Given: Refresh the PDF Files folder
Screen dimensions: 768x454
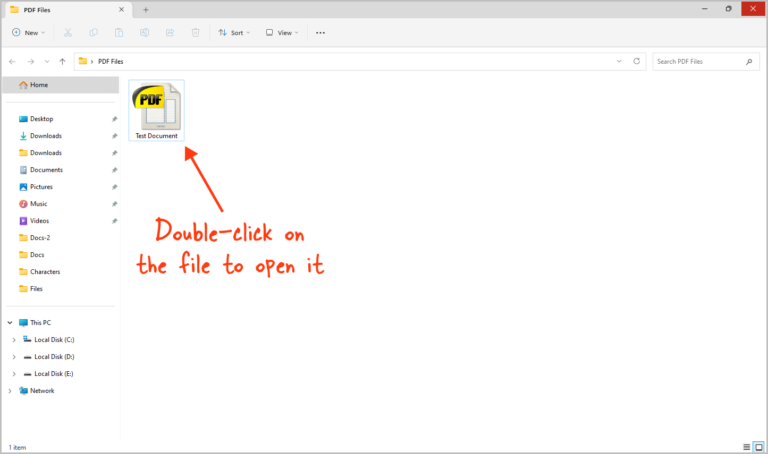Looking at the screenshot, I should point(636,61).
